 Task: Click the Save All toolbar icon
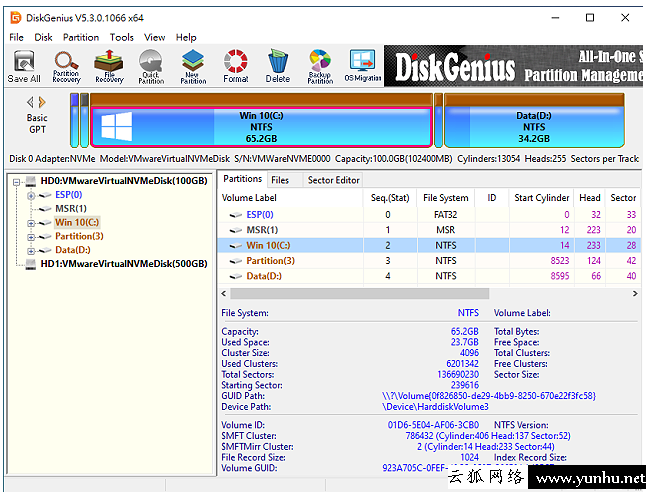click(x=24, y=66)
